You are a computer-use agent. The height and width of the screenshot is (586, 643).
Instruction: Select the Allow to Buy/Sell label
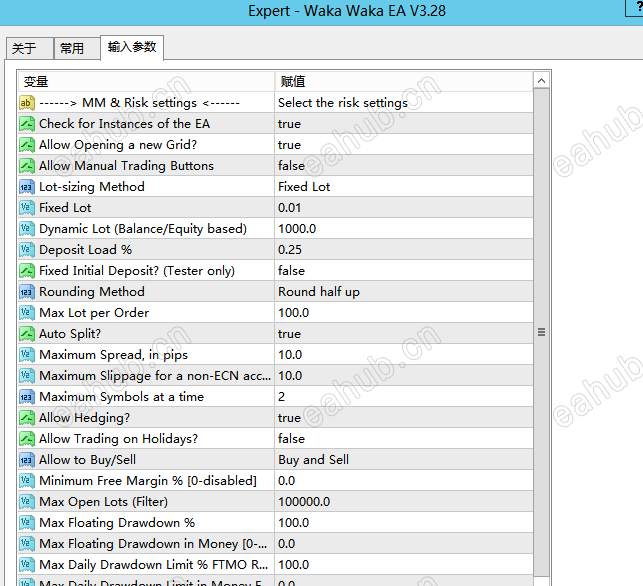coord(87,460)
